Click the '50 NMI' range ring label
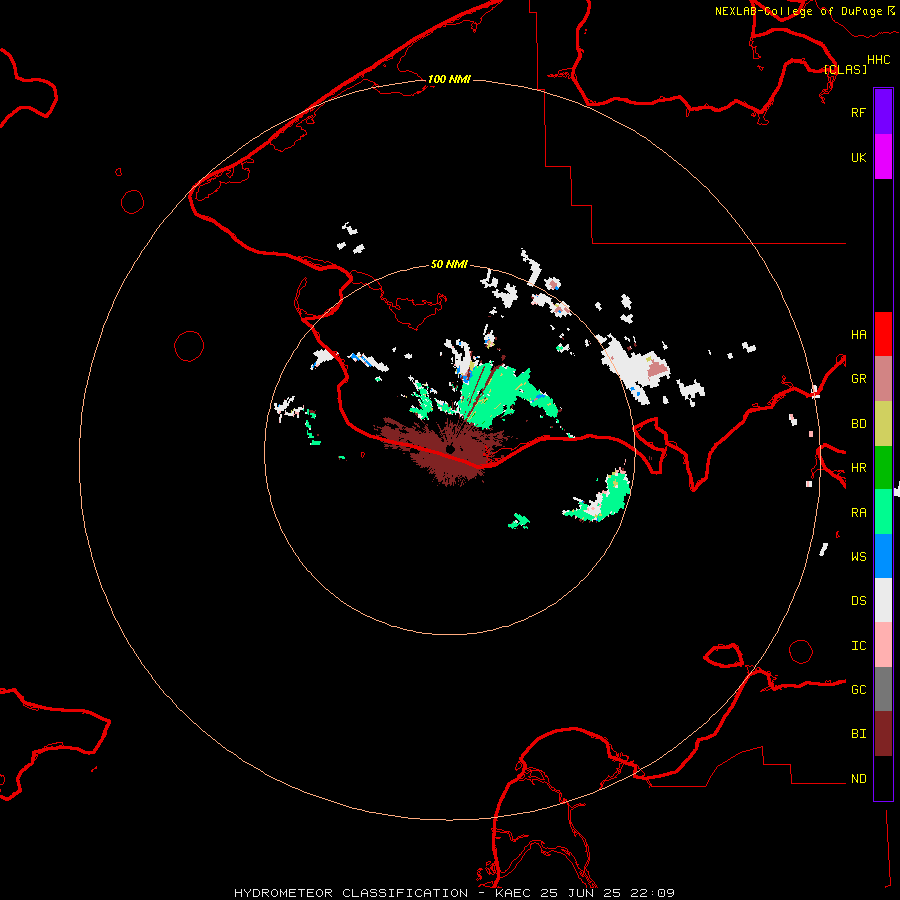 (x=449, y=264)
